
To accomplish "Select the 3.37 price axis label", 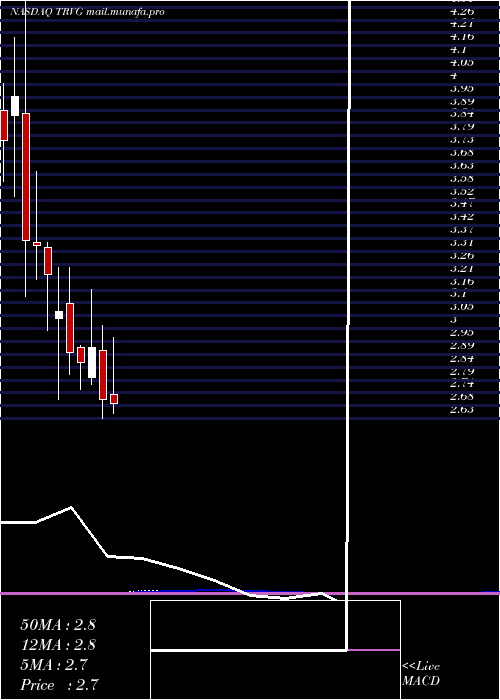I will [462, 230].
